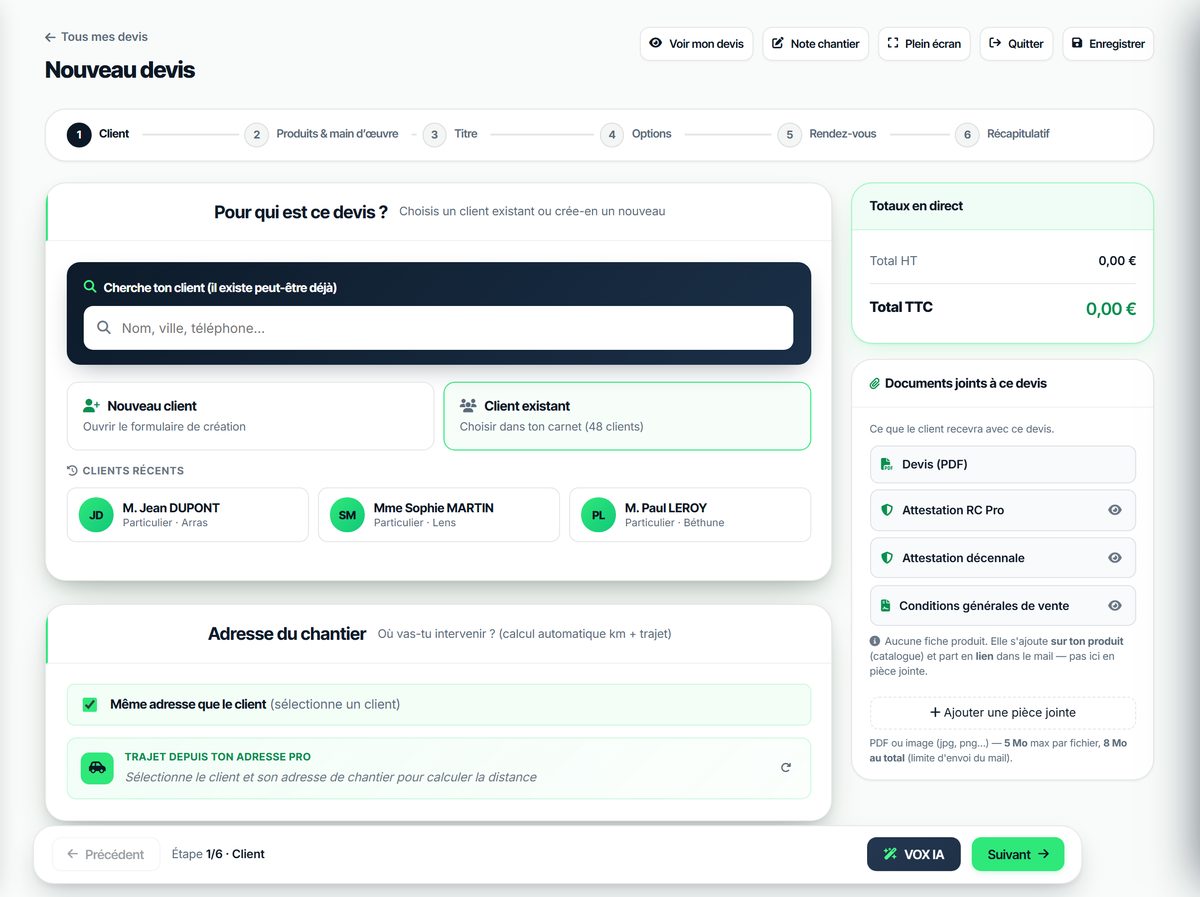
Task: Open the Note chantier editor
Action: coord(815,44)
